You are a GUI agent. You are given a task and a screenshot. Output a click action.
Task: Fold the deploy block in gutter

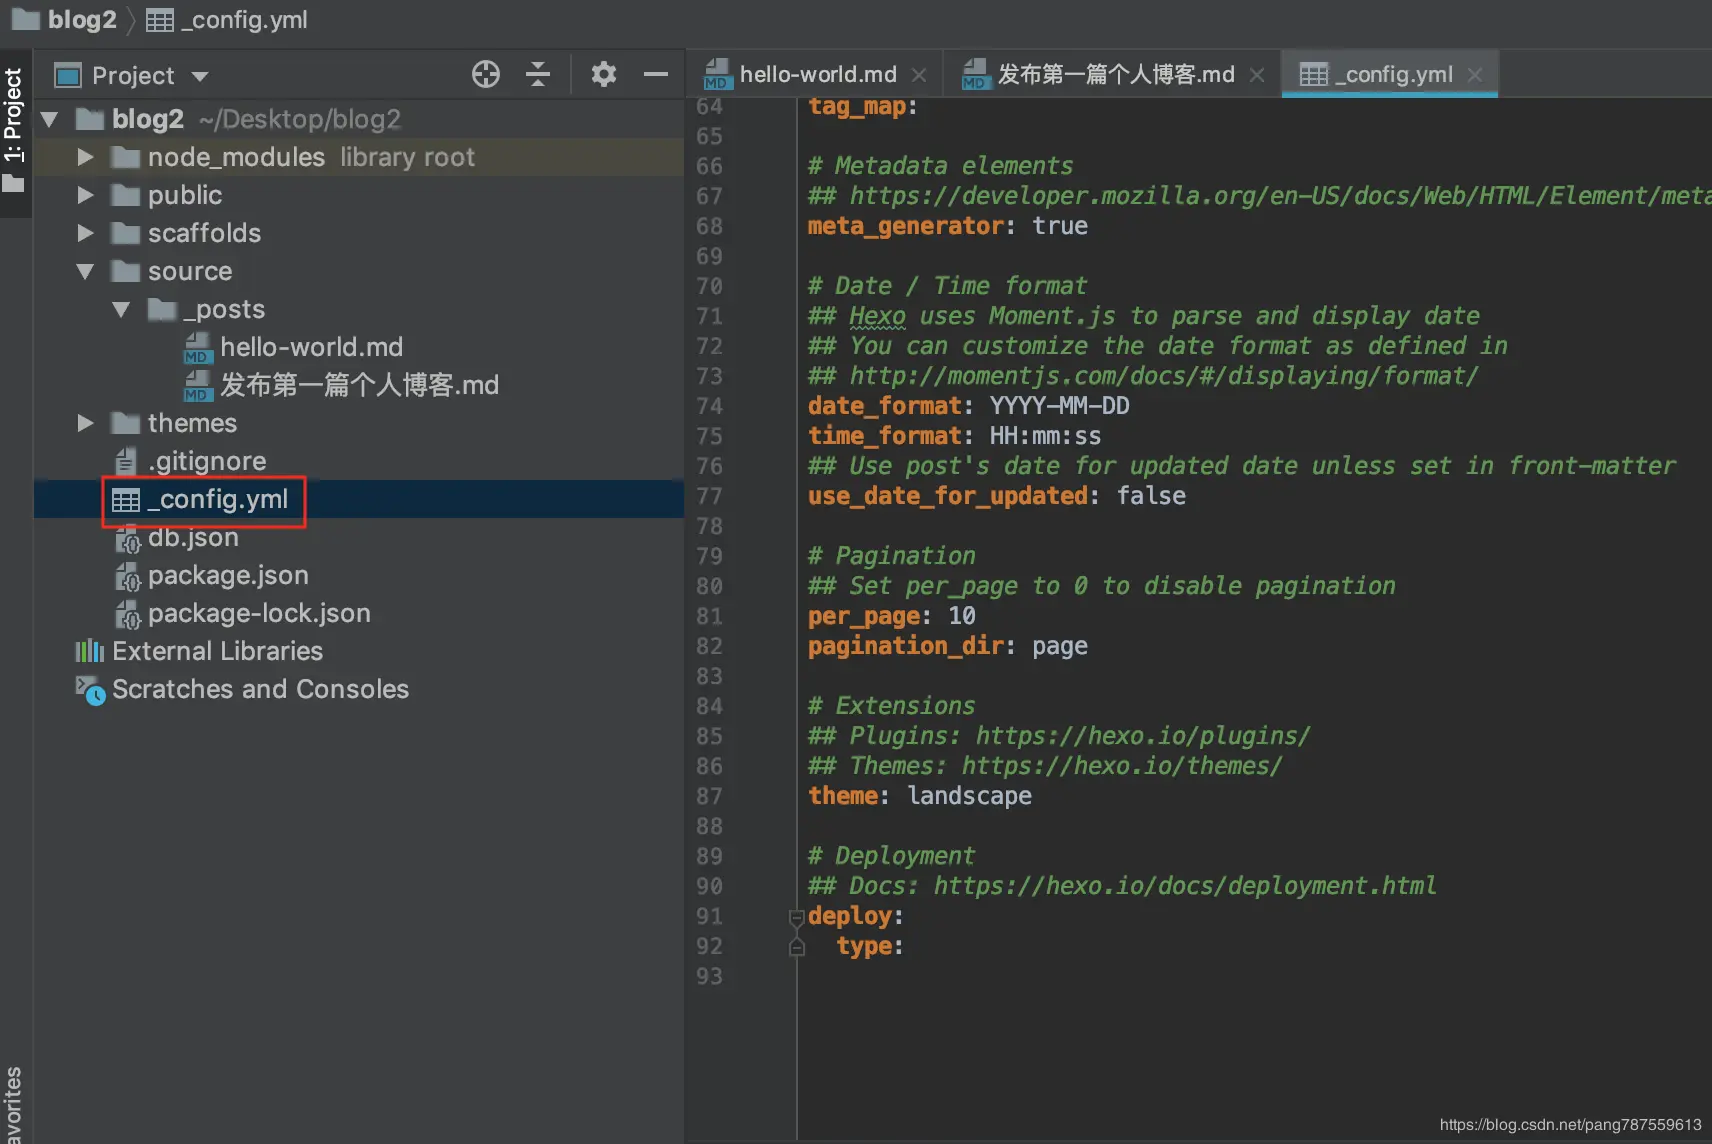coord(797,917)
